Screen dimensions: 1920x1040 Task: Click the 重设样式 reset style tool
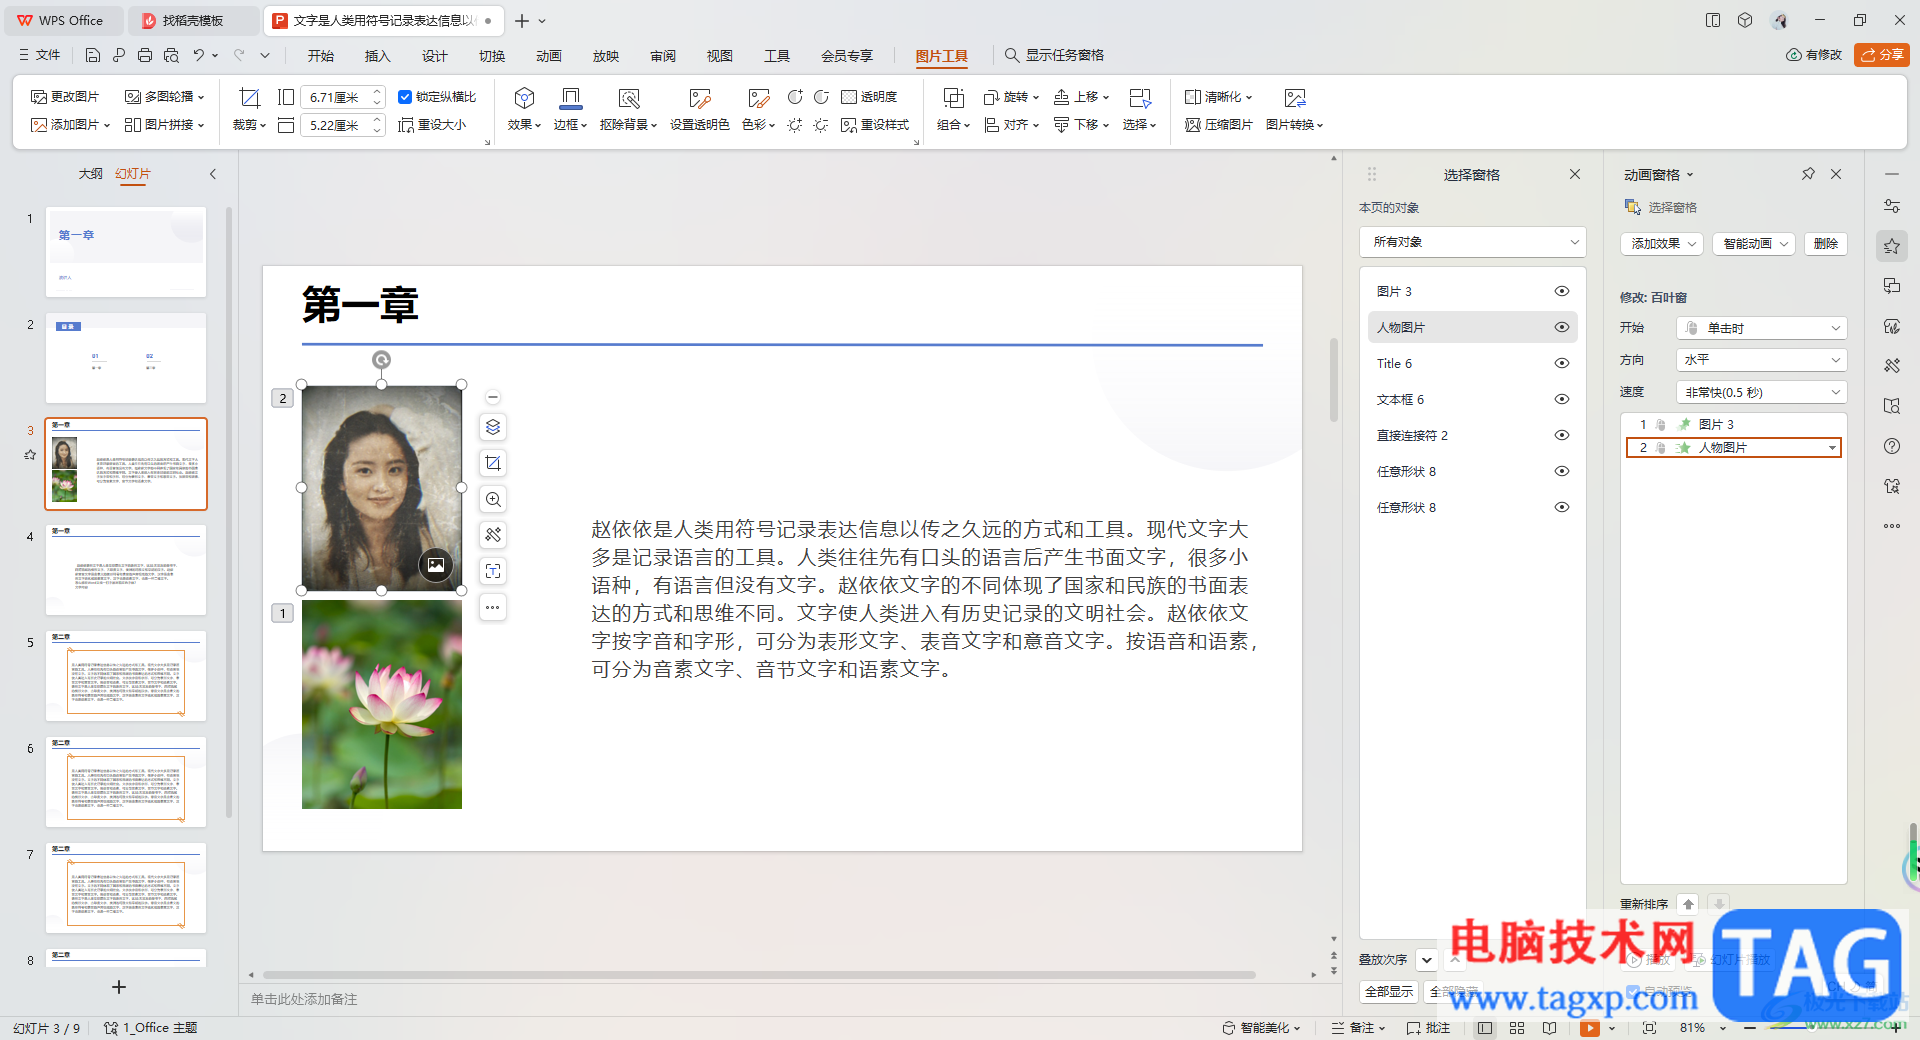875,125
